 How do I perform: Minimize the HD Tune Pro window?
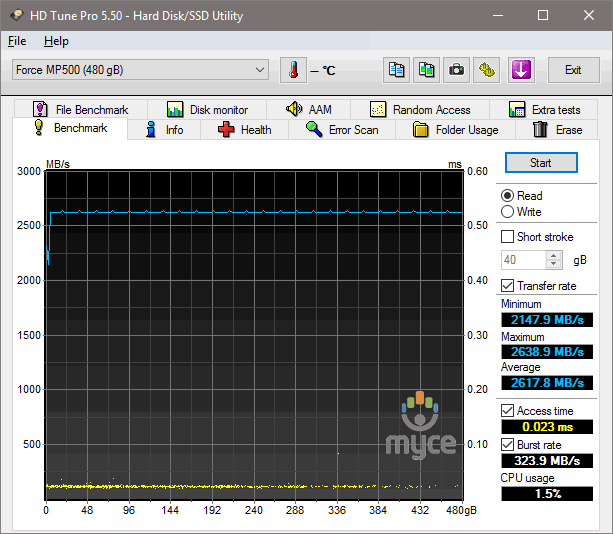click(498, 15)
